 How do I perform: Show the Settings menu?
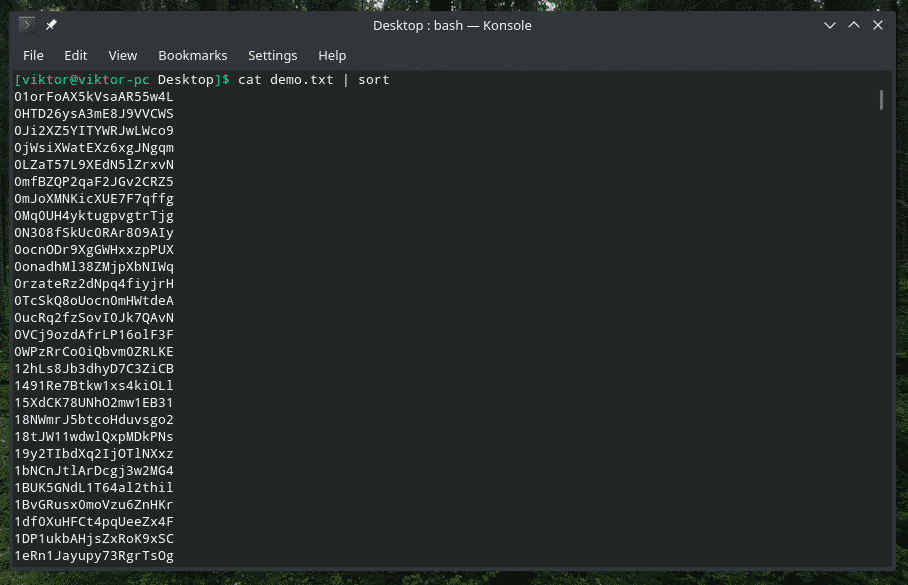click(272, 55)
